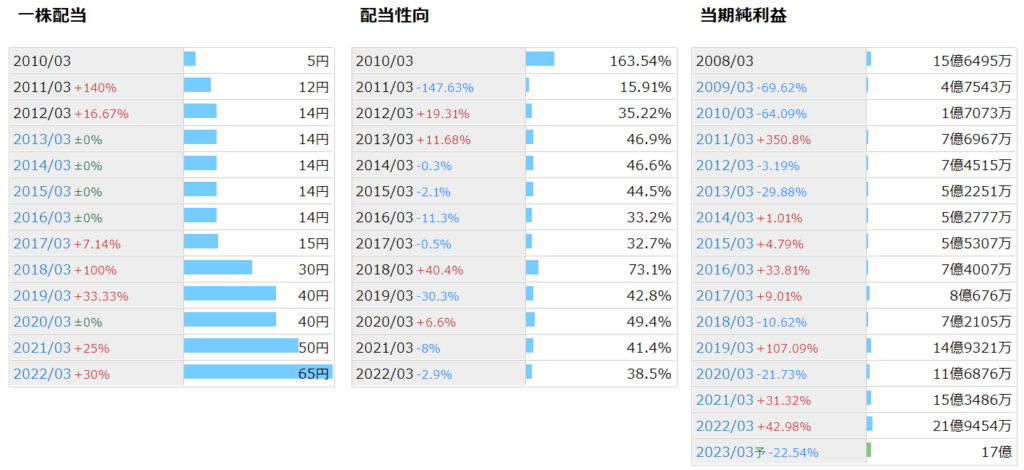Click the 一株配当 heading

[52, 16]
